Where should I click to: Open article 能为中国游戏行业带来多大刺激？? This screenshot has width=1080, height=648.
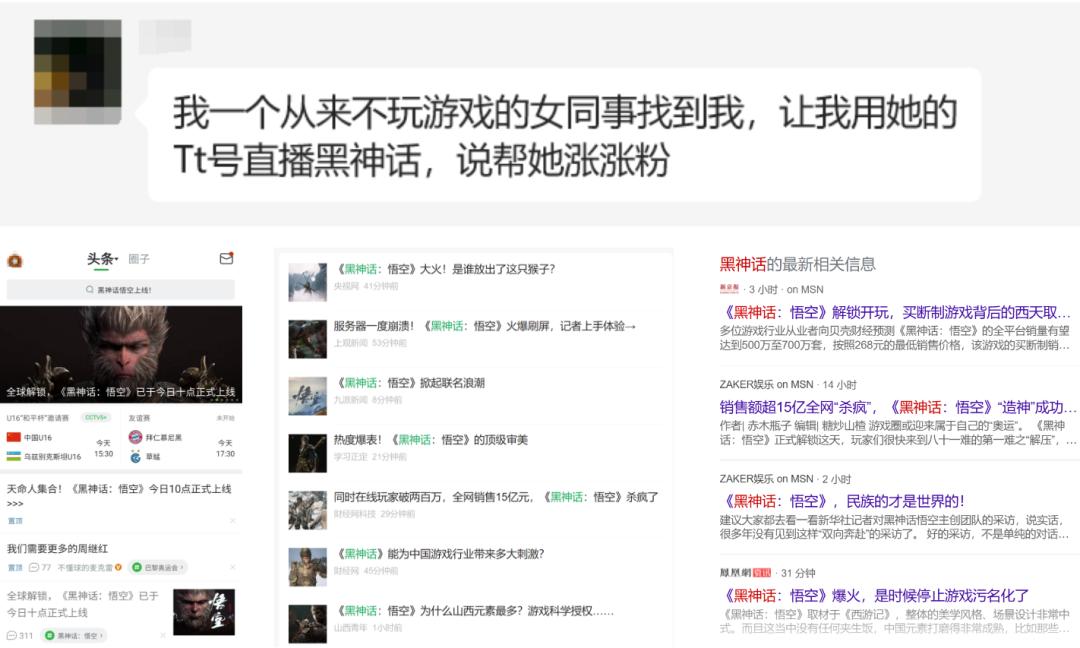point(439,554)
